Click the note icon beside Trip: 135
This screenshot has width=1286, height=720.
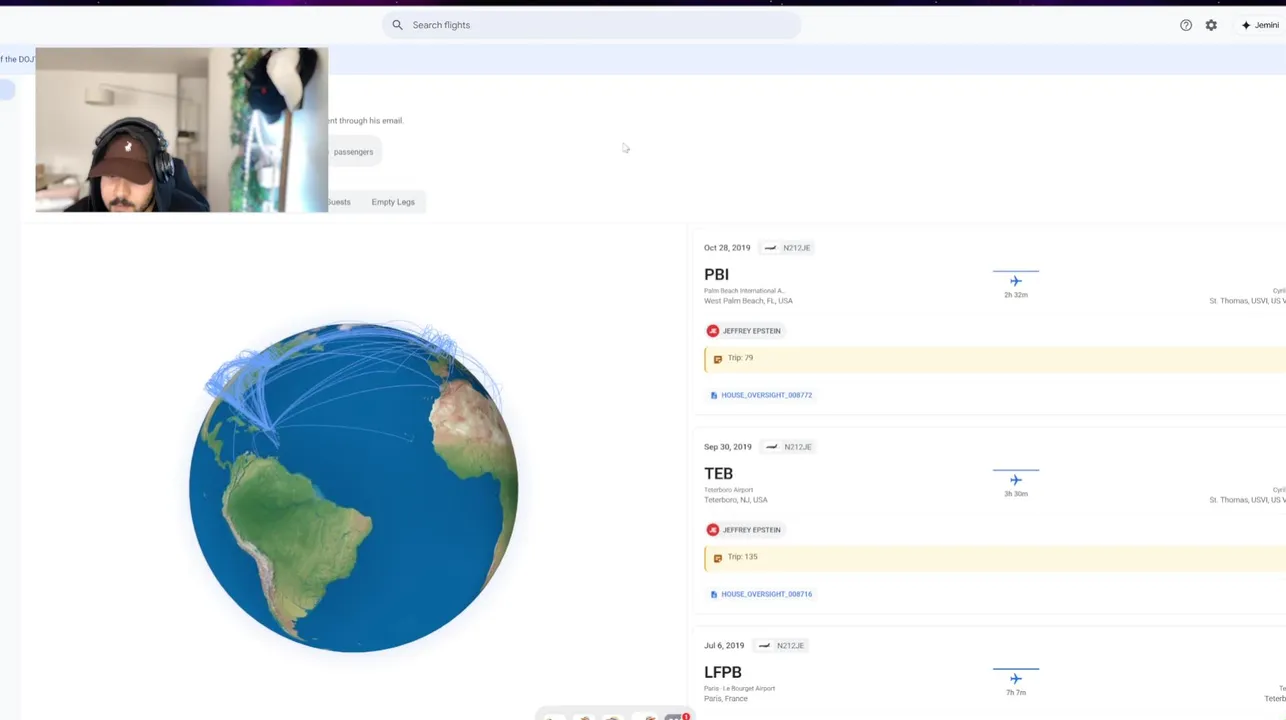click(x=717, y=558)
